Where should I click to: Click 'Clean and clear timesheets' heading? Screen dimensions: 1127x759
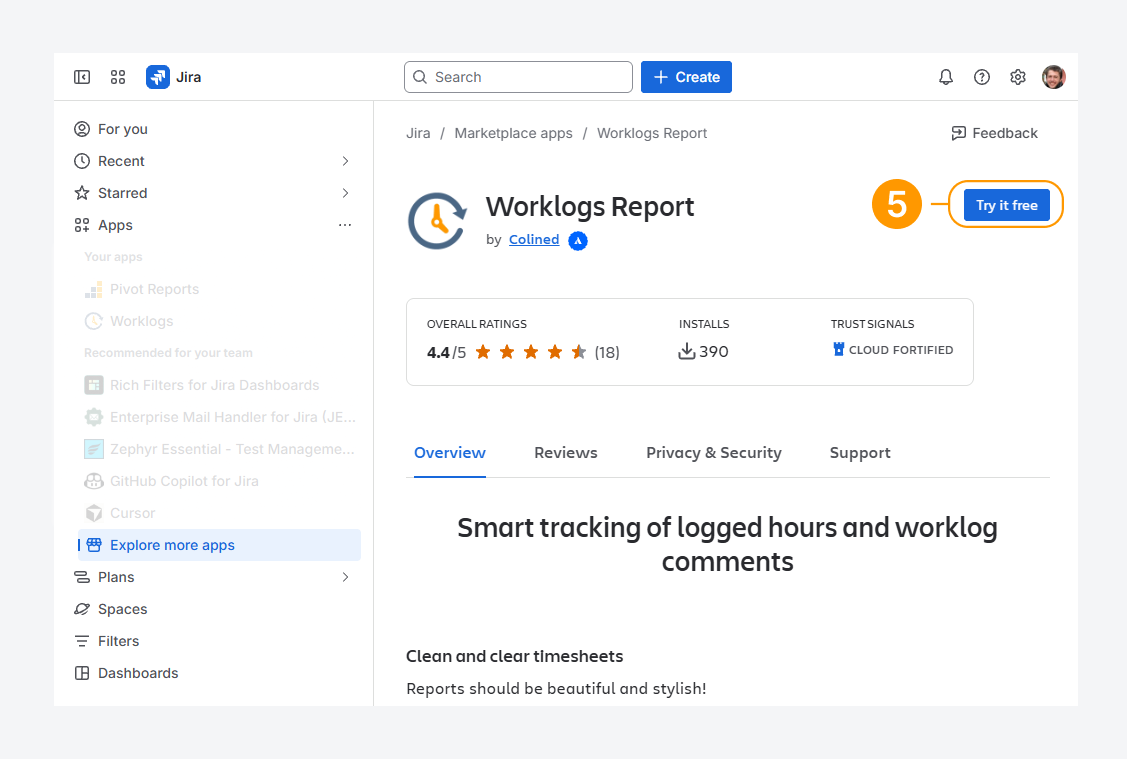(x=515, y=656)
